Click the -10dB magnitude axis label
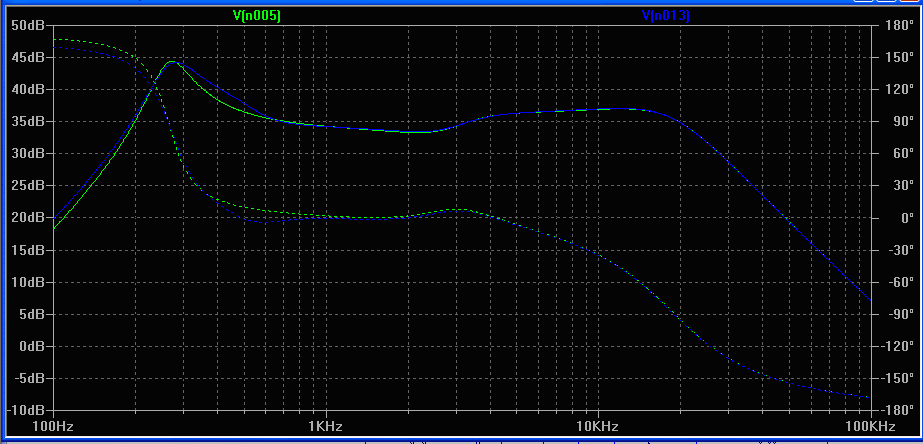The image size is (923, 444). point(25,410)
